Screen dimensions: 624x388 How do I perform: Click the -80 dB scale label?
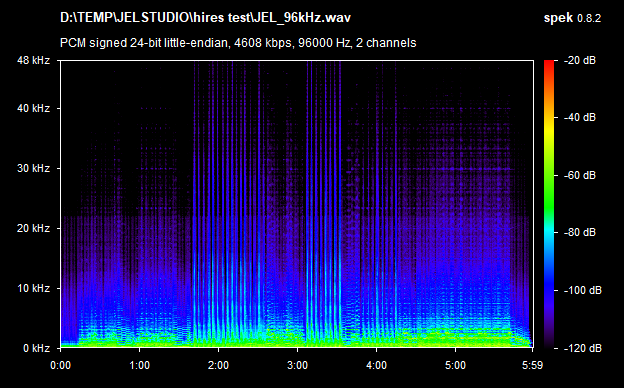[x=580, y=232]
